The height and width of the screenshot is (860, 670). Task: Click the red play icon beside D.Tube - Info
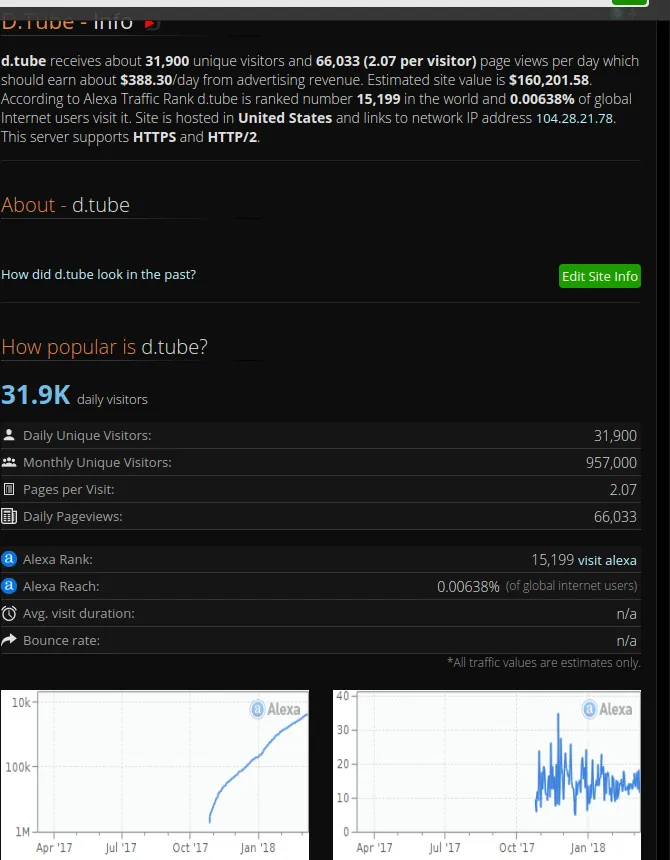coord(150,24)
